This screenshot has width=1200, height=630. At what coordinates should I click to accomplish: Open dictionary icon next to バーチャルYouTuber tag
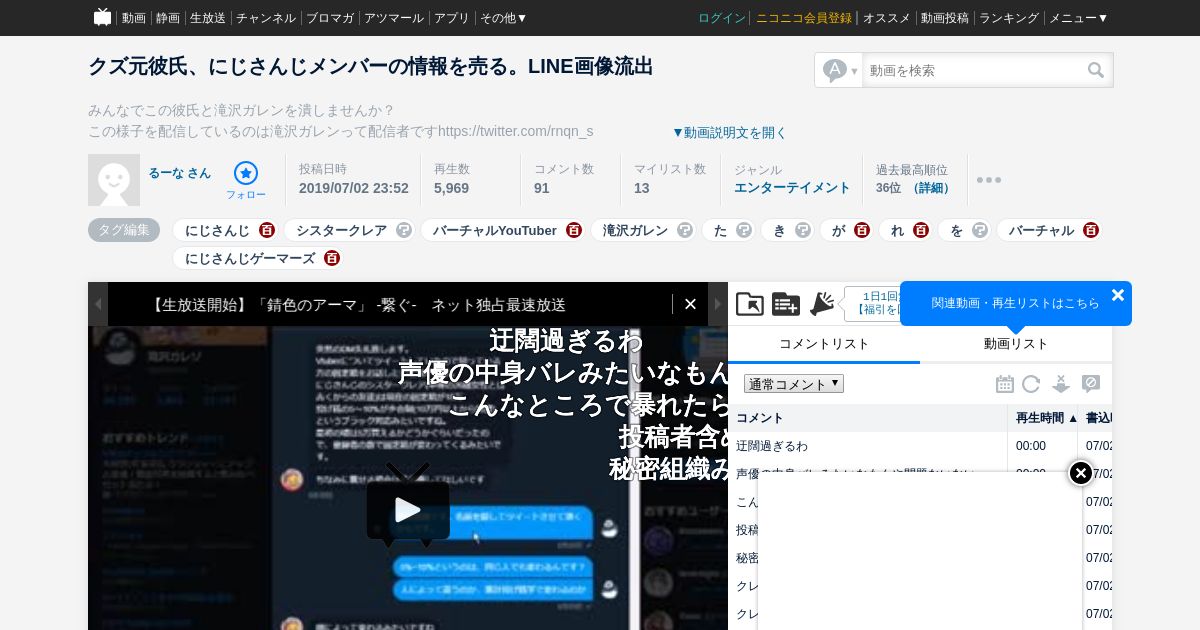pos(574,230)
